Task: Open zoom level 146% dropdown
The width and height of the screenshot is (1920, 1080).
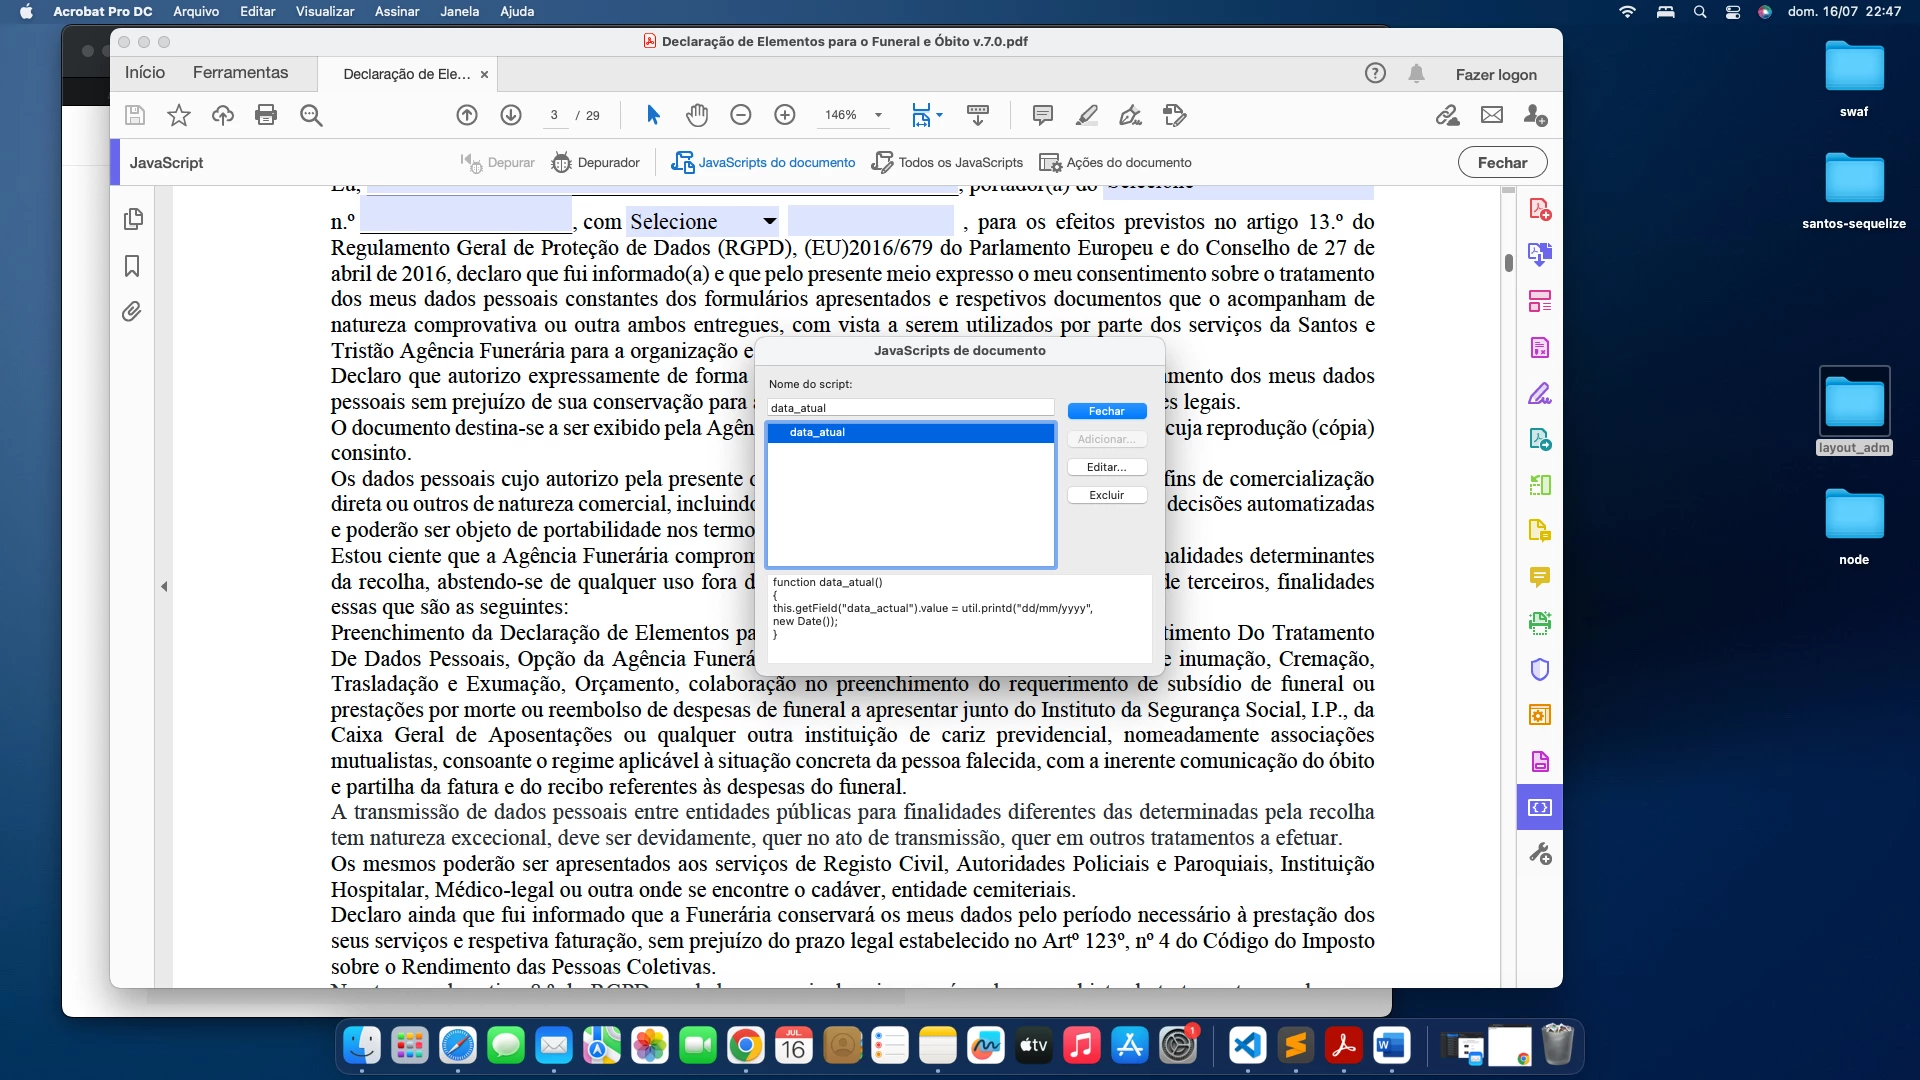Action: coord(878,115)
